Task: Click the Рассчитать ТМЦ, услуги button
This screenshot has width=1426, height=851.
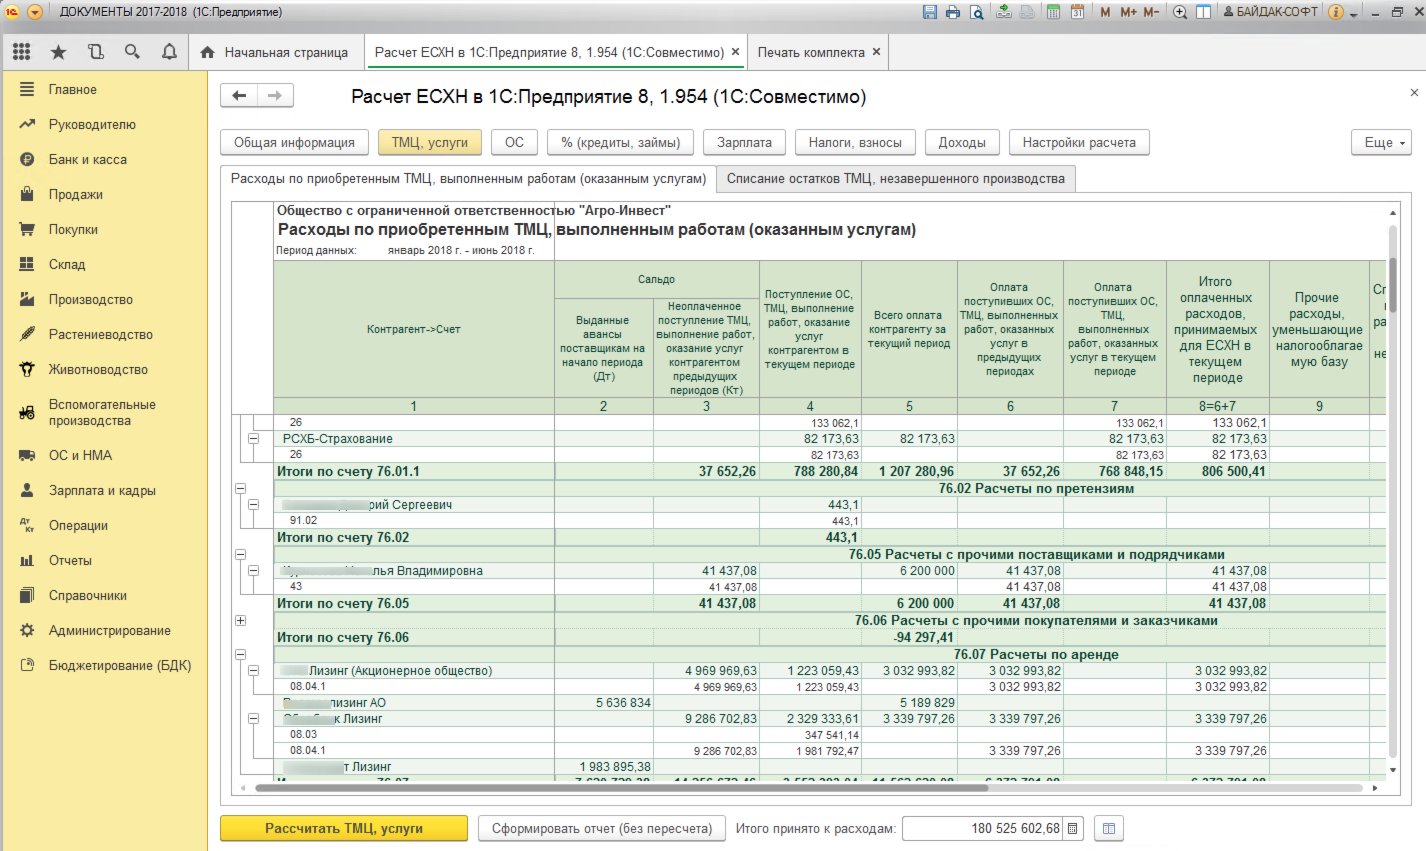Action: coord(344,828)
